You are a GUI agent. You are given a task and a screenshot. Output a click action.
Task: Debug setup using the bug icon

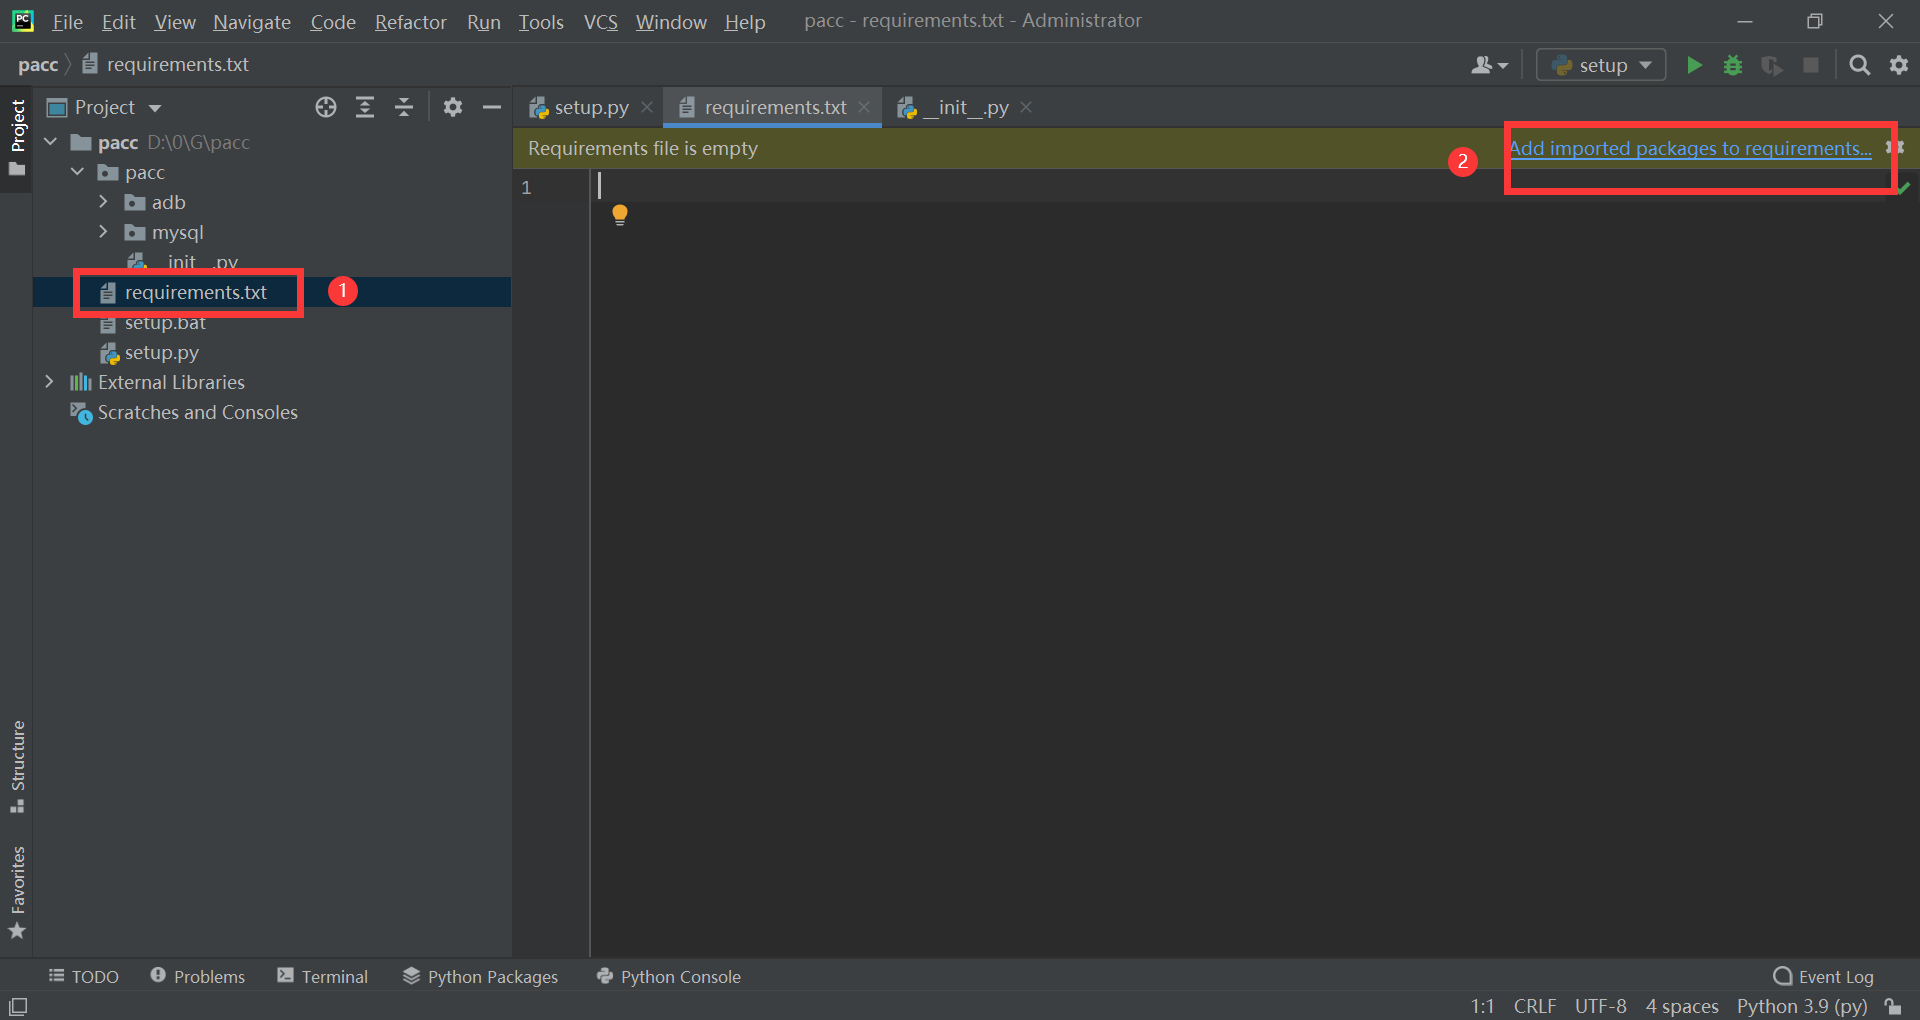[1733, 65]
